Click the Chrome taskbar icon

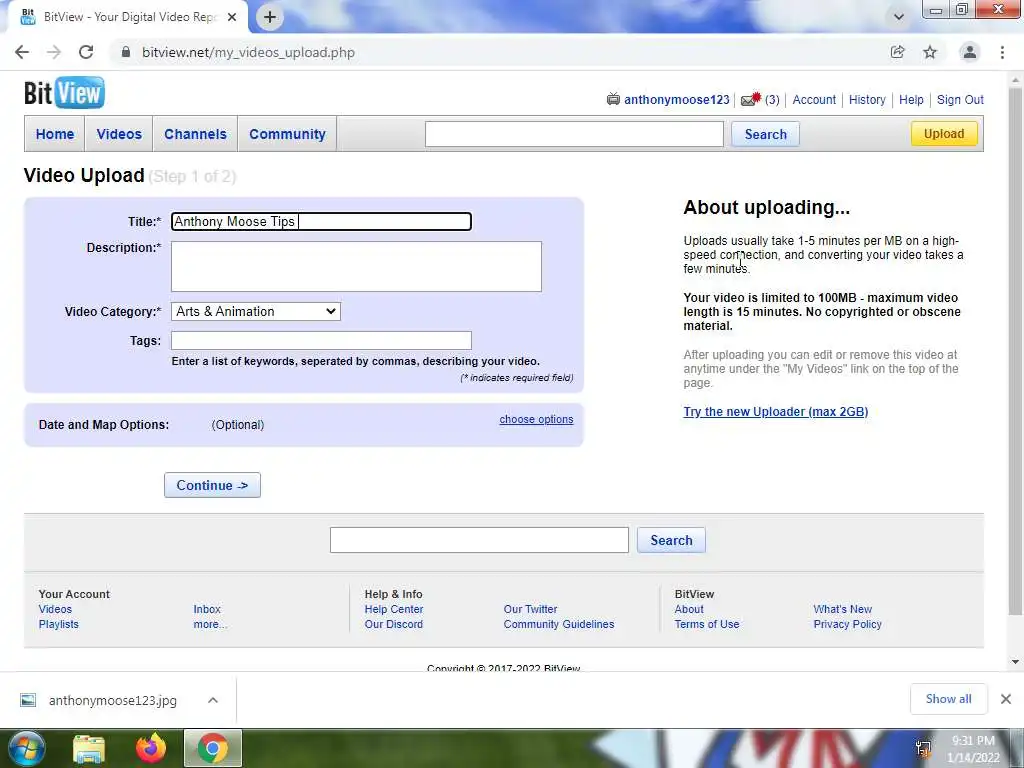(213, 748)
